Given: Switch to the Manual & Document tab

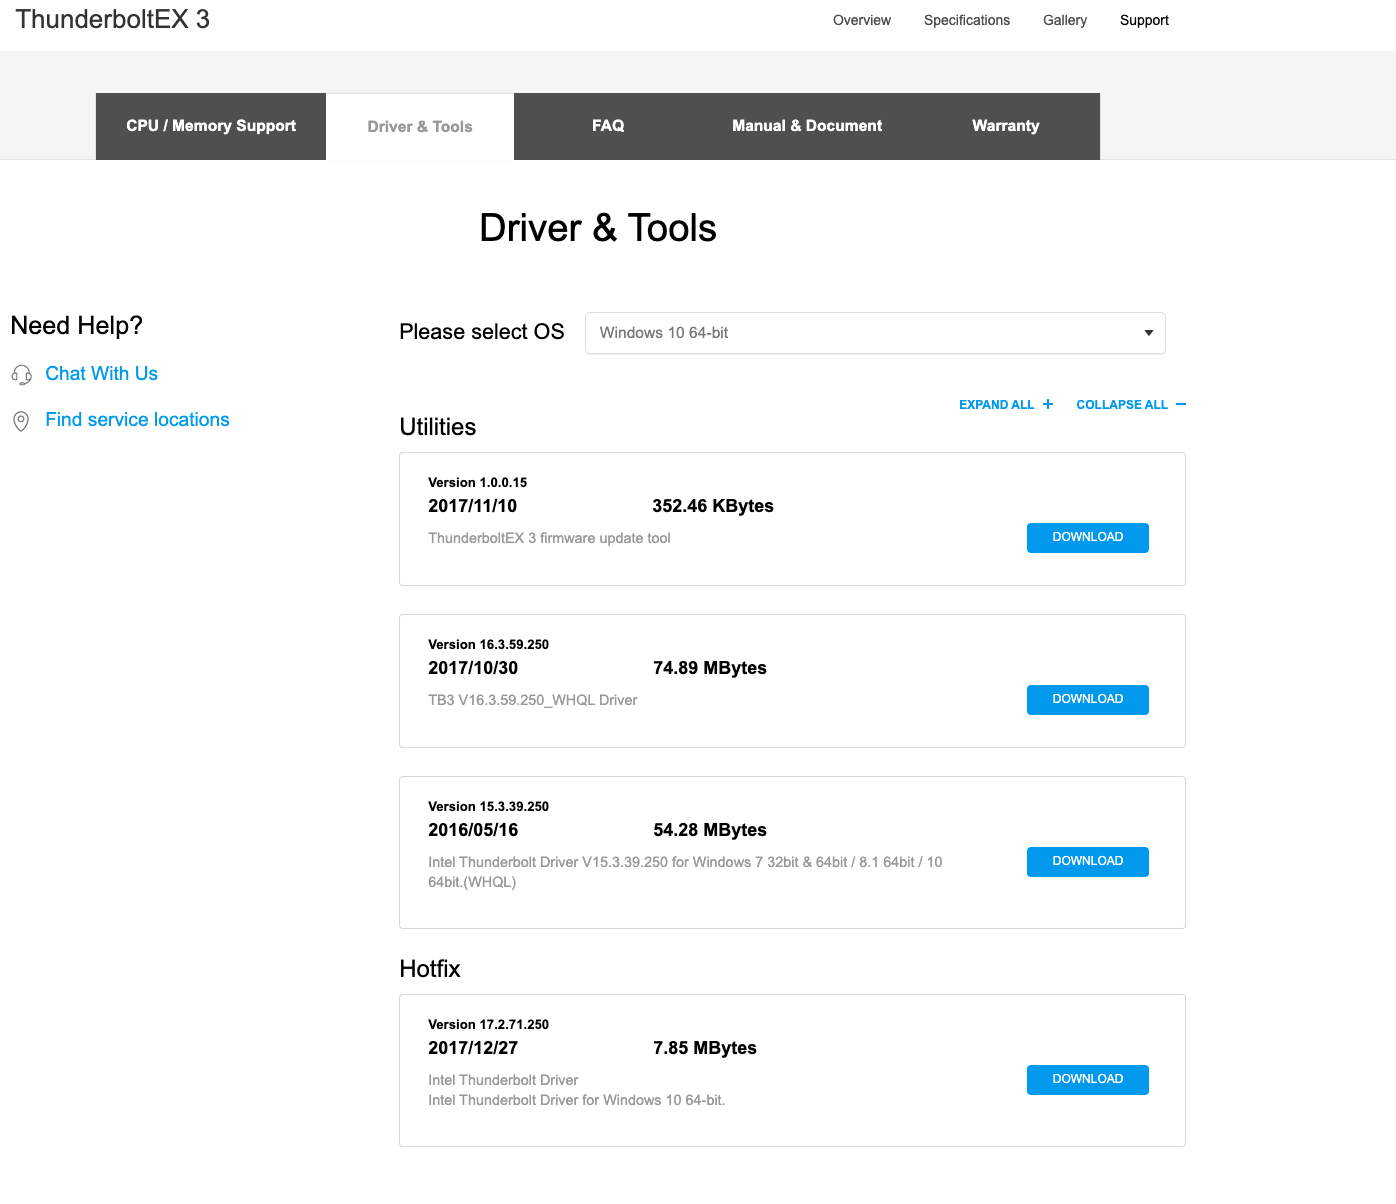Looking at the screenshot, I should (807, 126).
